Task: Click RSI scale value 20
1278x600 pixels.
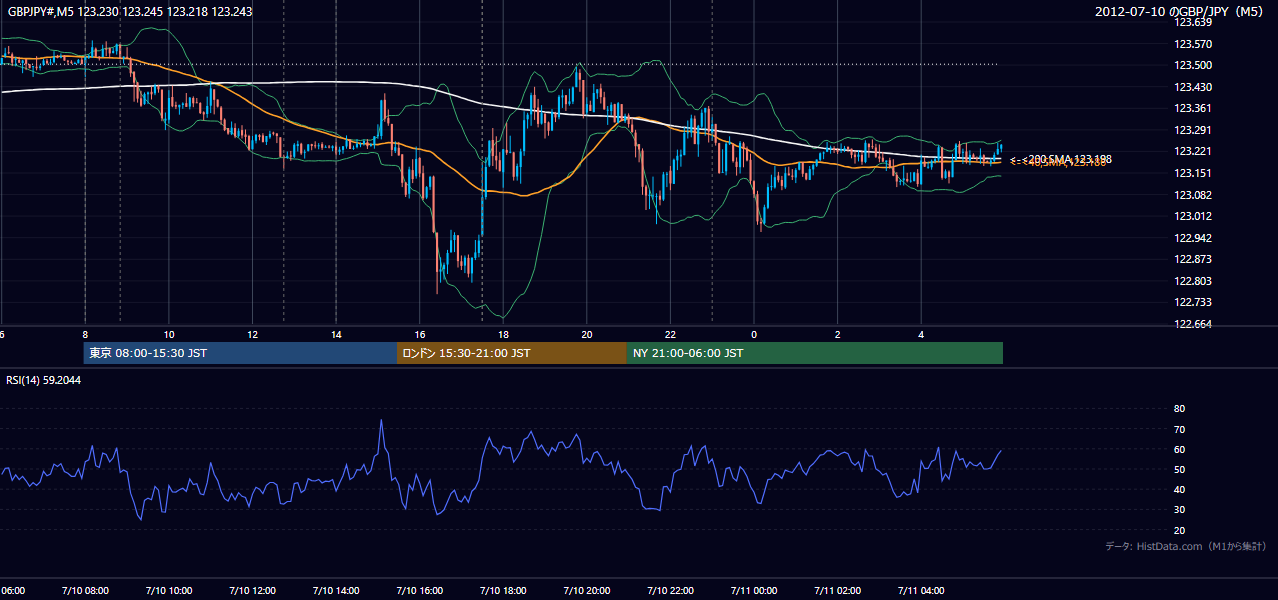Action: click(x=1180, y=530)
